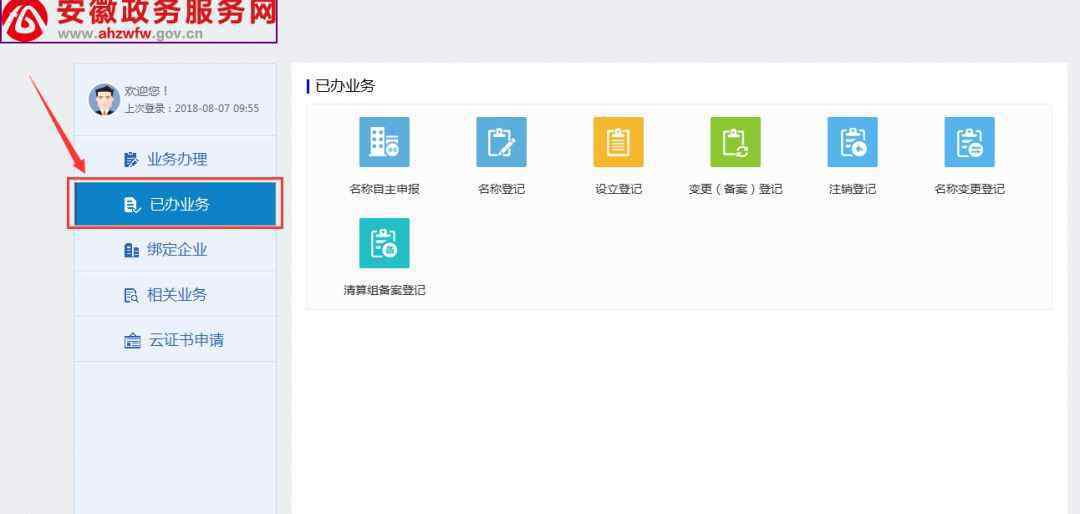Select the 已办业务 sidebar item
Image resolution: width=1080 pixels, height=514 pixels.
tap(175, 205)
